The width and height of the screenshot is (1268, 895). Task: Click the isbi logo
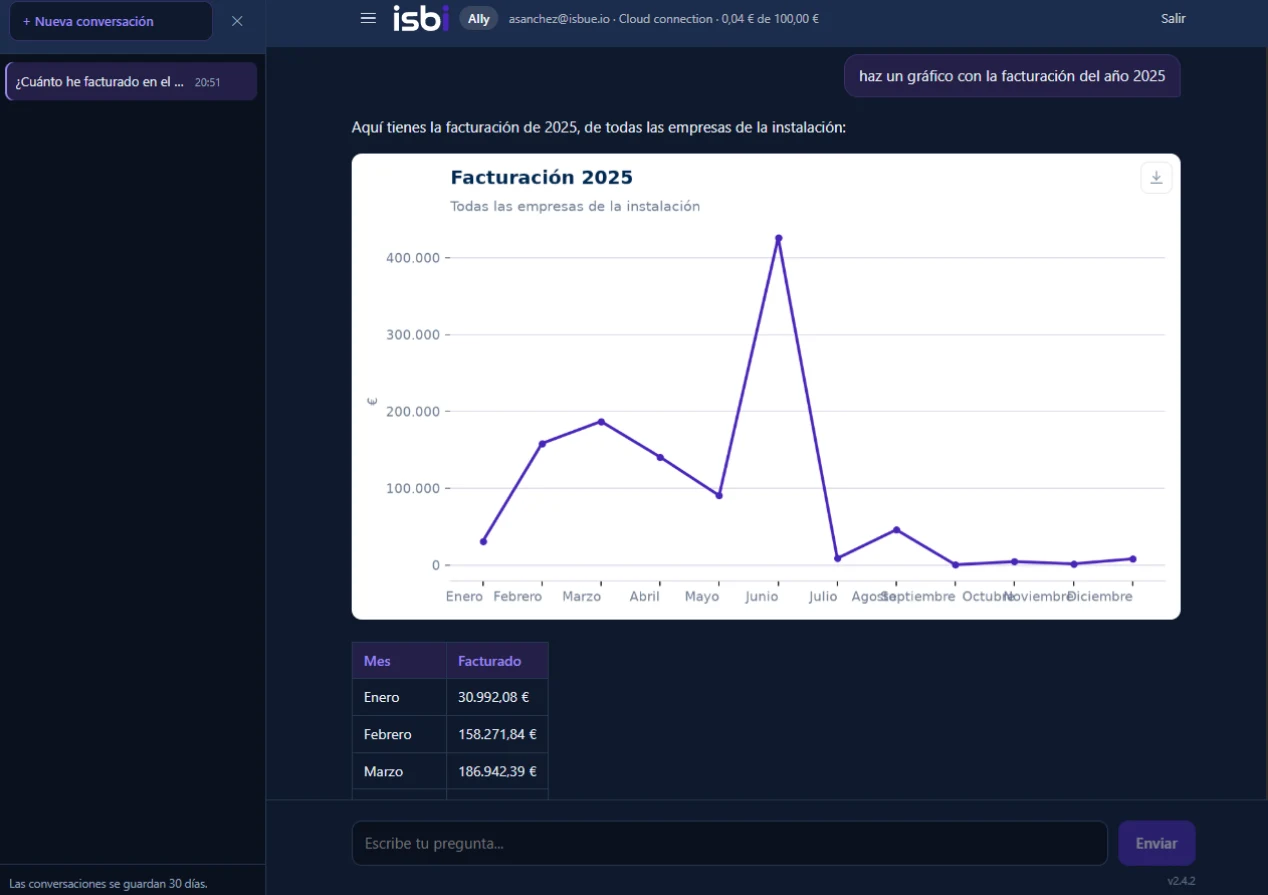pos(421,18)
